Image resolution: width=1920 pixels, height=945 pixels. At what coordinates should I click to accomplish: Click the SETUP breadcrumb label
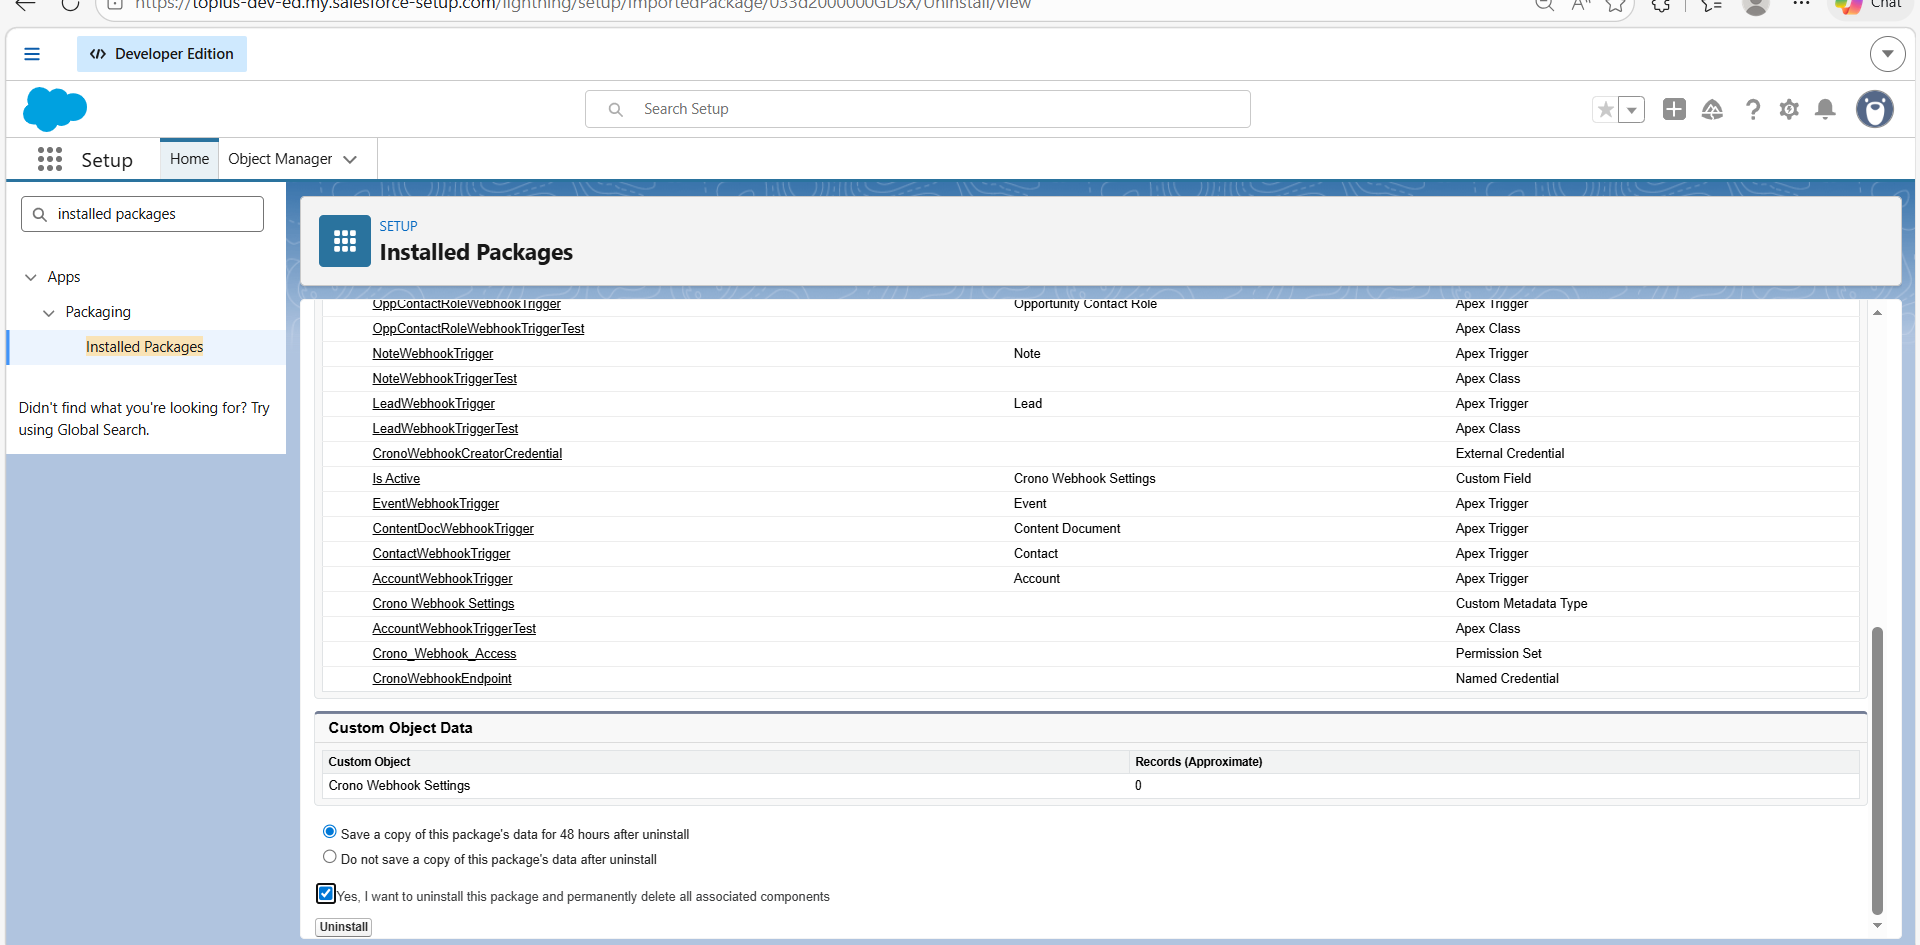pyautogui.click(x=398, y=226)
